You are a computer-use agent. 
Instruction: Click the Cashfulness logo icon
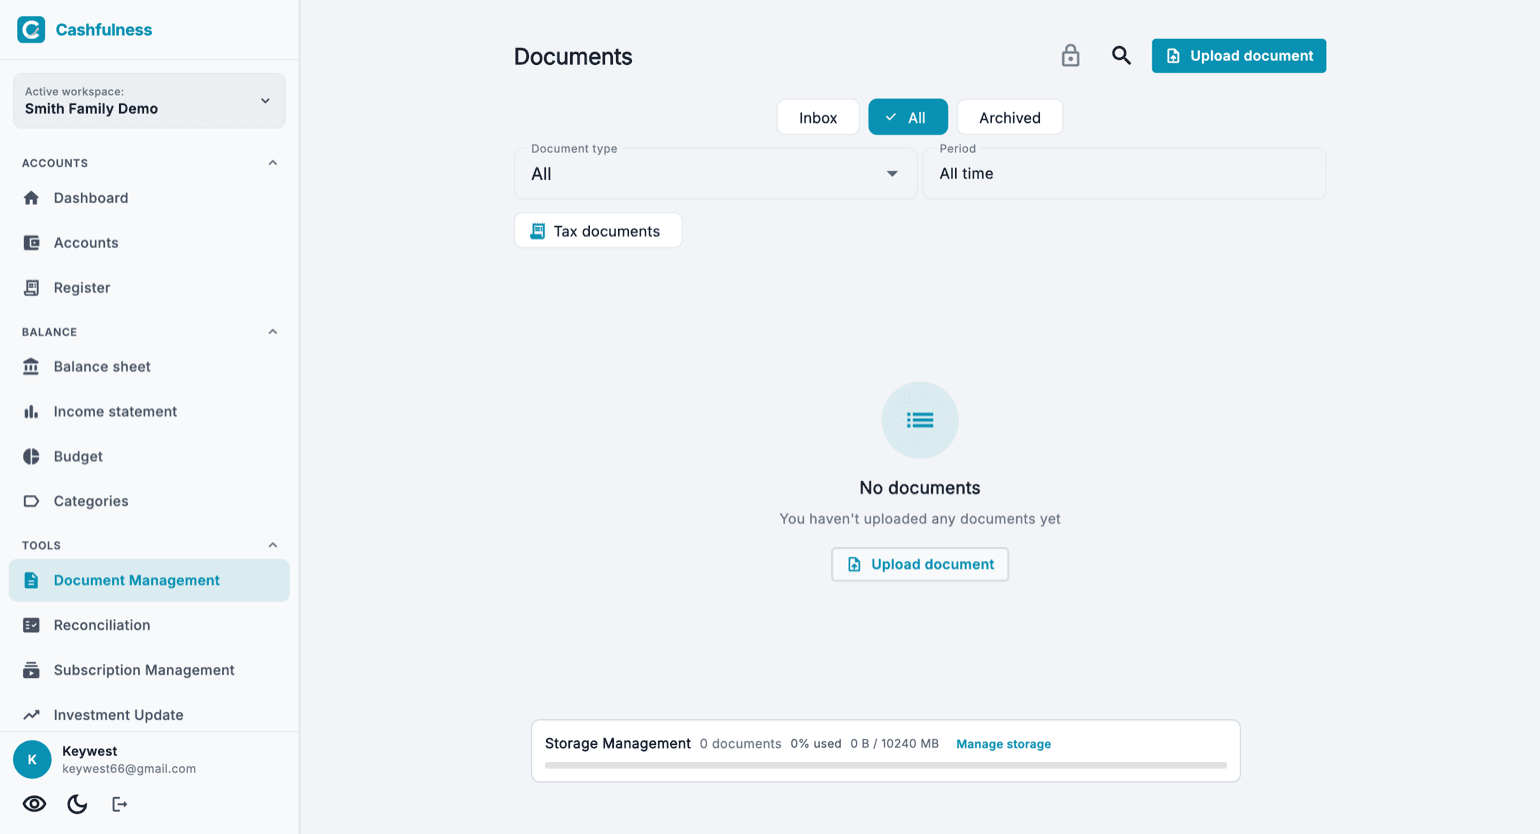(x=31, y=30)
